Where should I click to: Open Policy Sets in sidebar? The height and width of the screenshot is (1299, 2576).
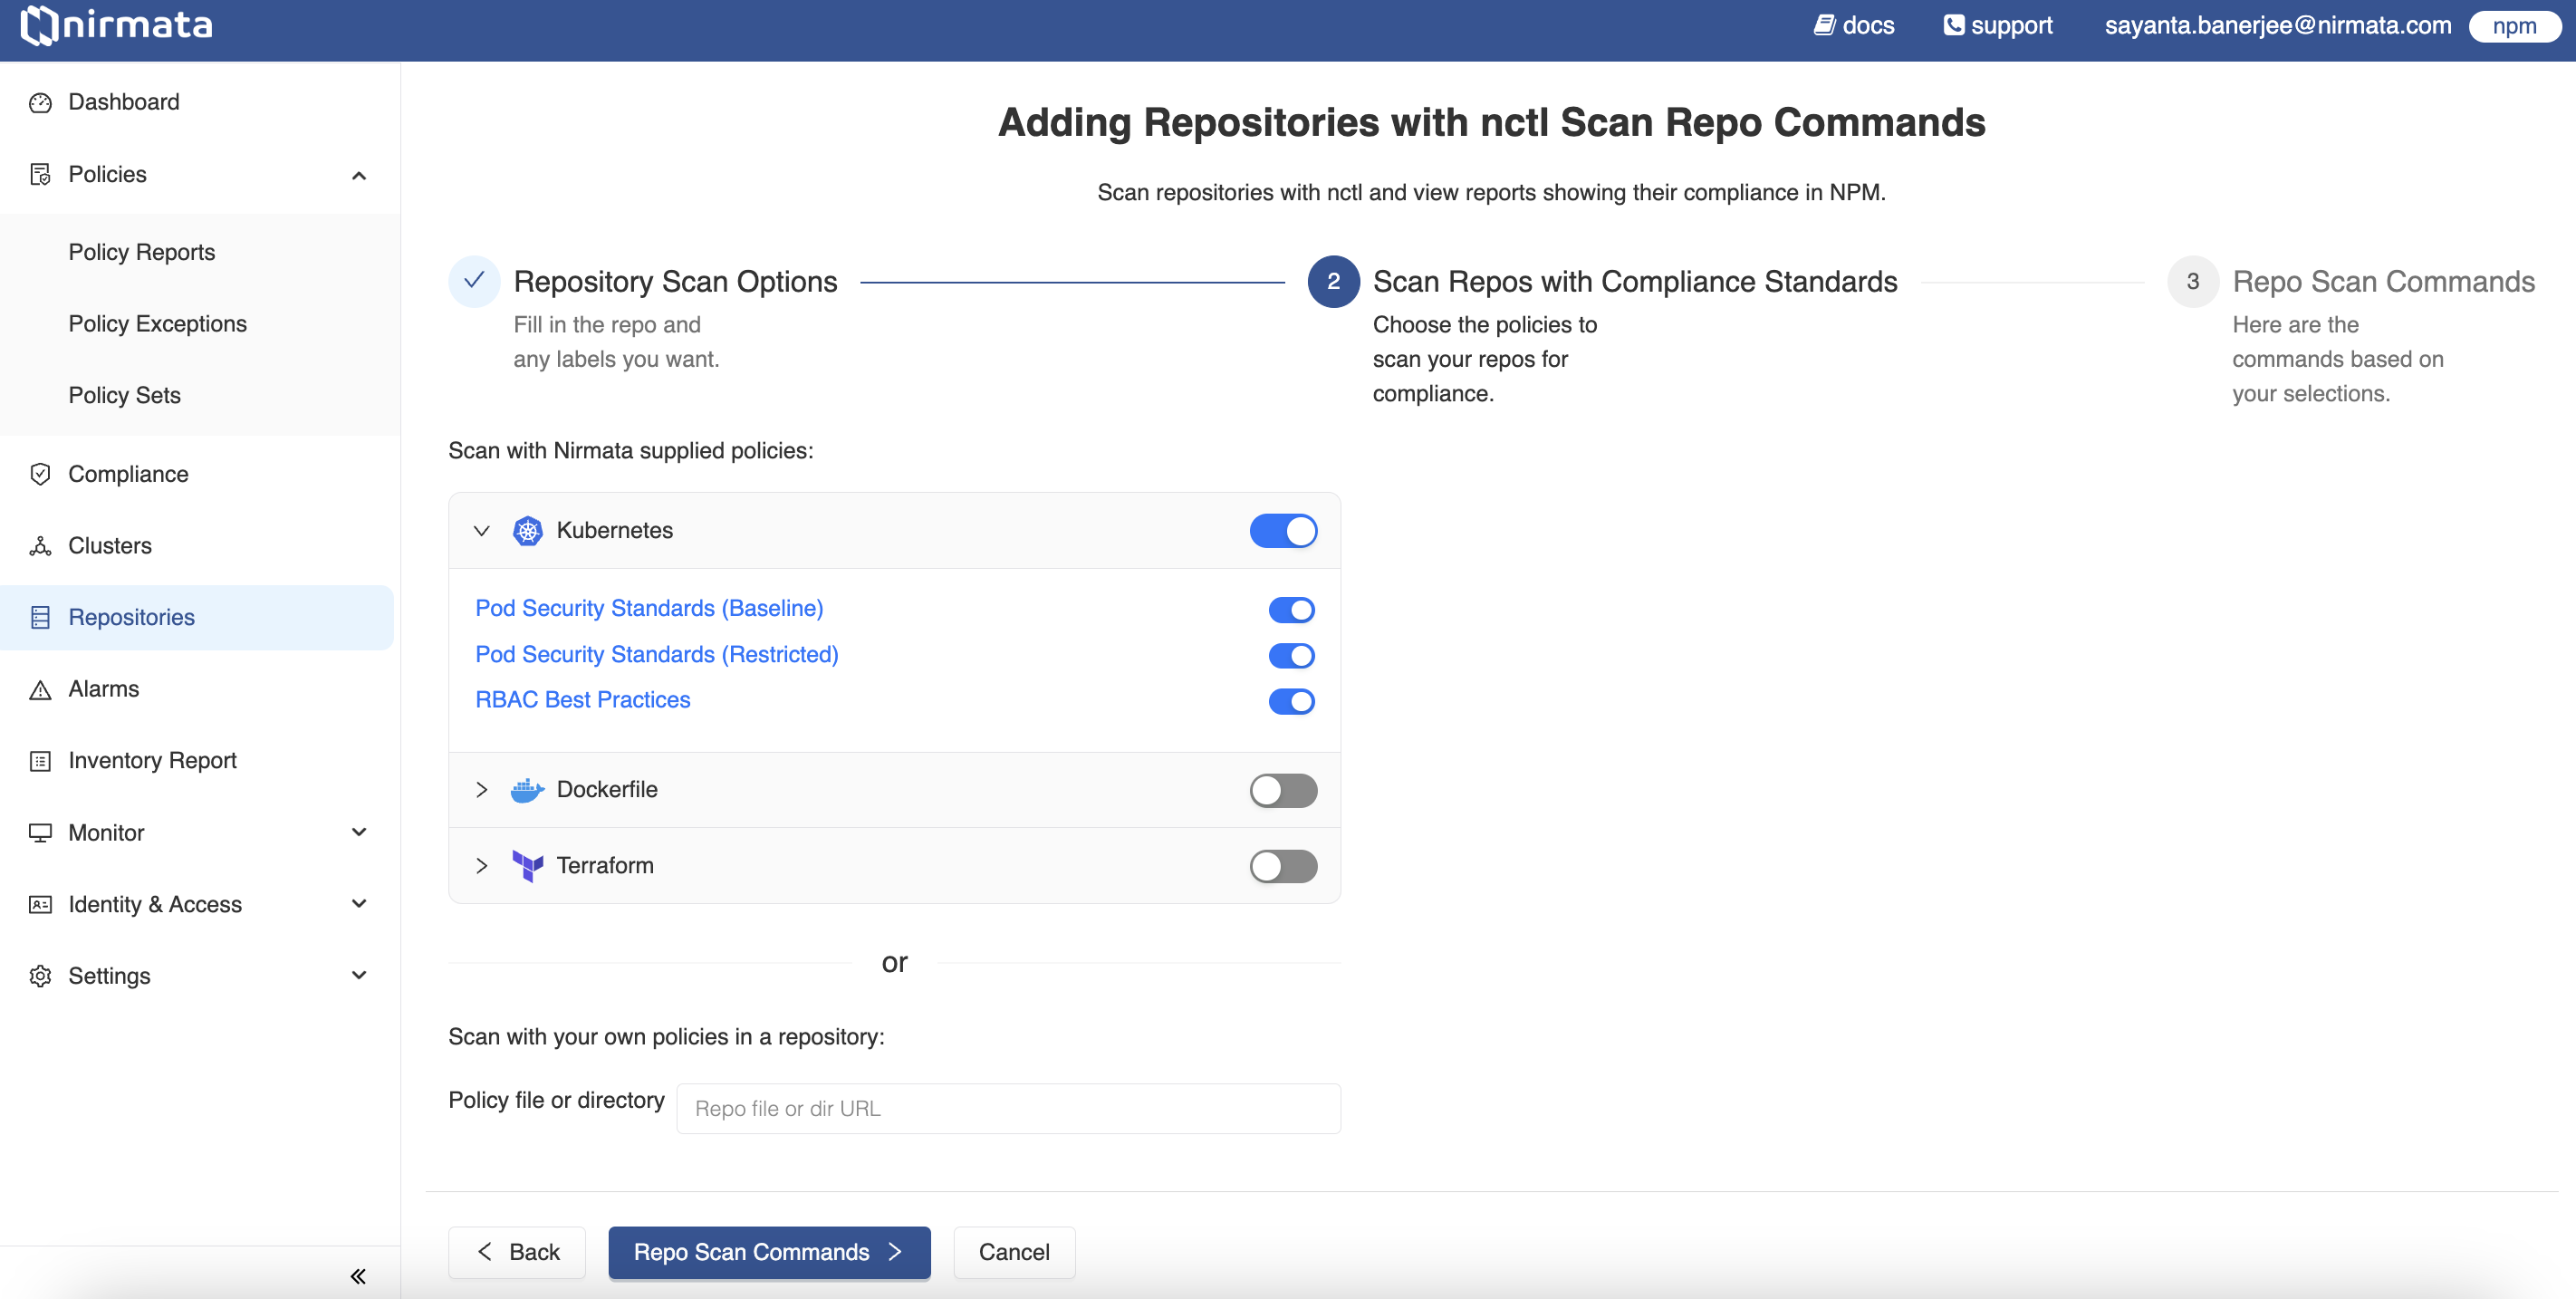tap(124, 396)
